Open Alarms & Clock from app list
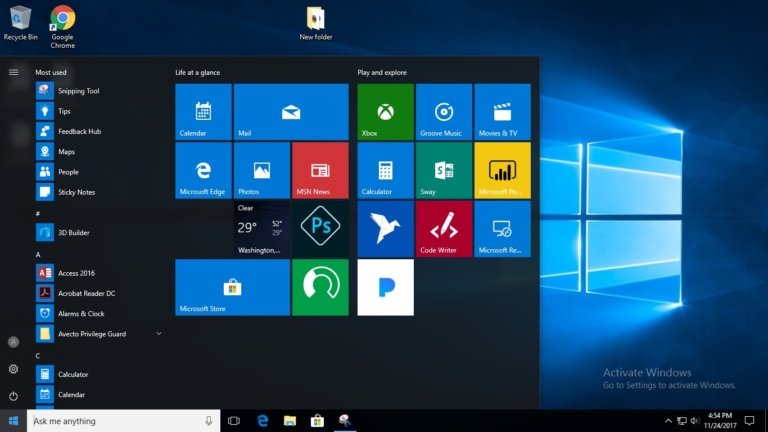This screenshot has width=768, height=432. point(98,313)
